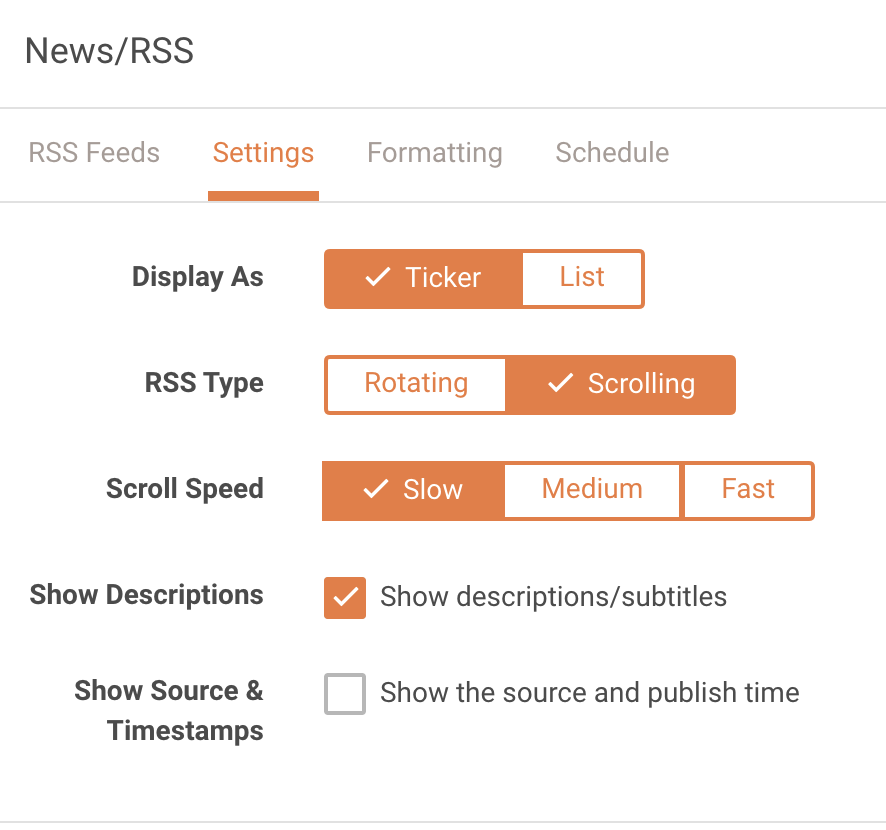
Task: Set scroll speed to Fast
Action: click(748, 490)
